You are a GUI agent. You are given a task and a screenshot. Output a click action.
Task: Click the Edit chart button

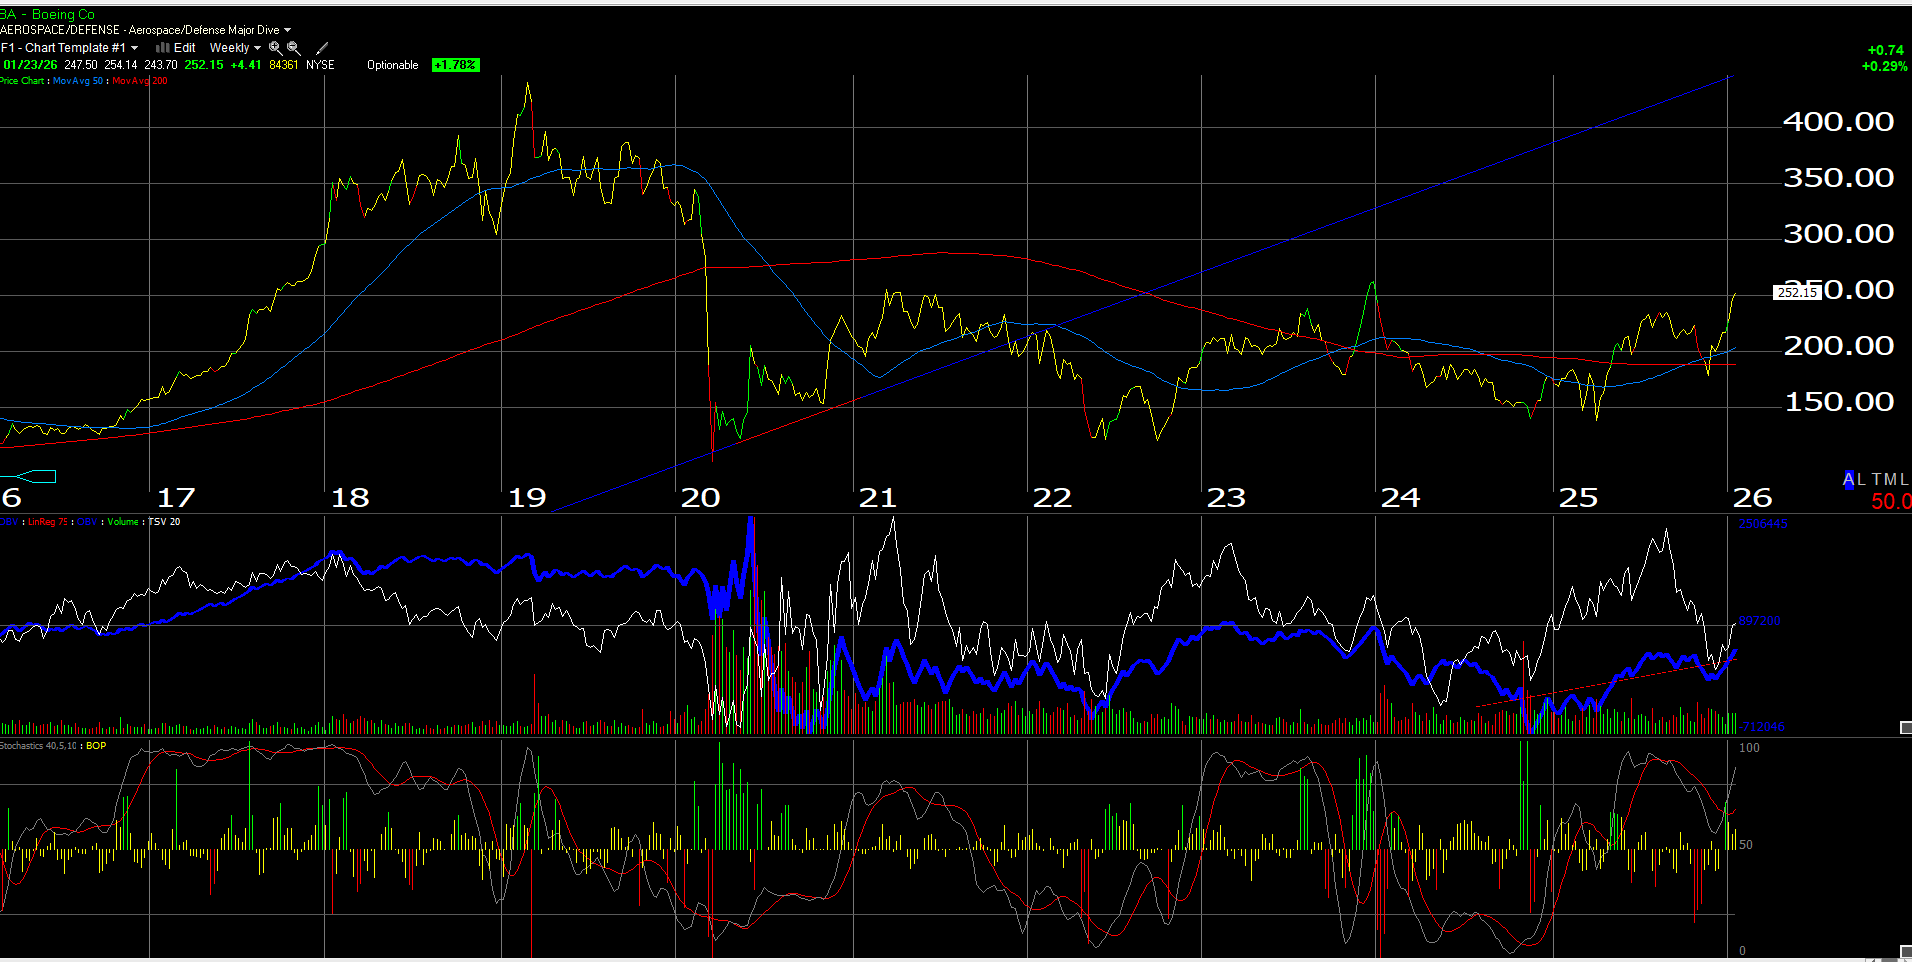pos(184,48)
